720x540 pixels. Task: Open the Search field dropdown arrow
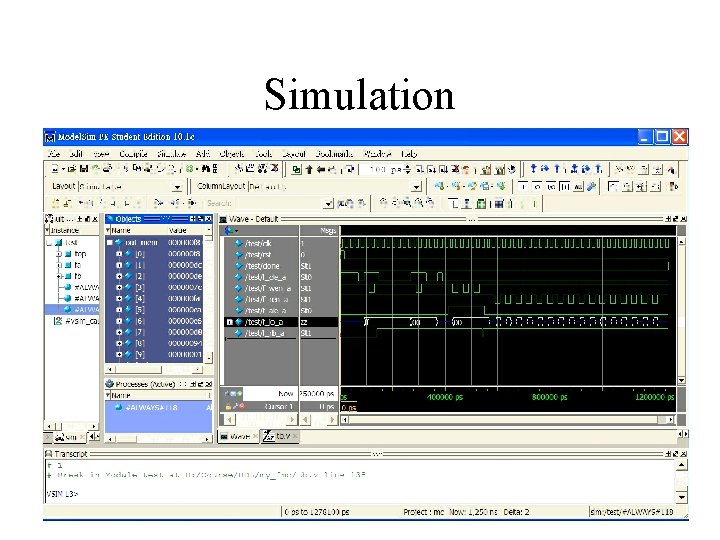click(328, 203)
